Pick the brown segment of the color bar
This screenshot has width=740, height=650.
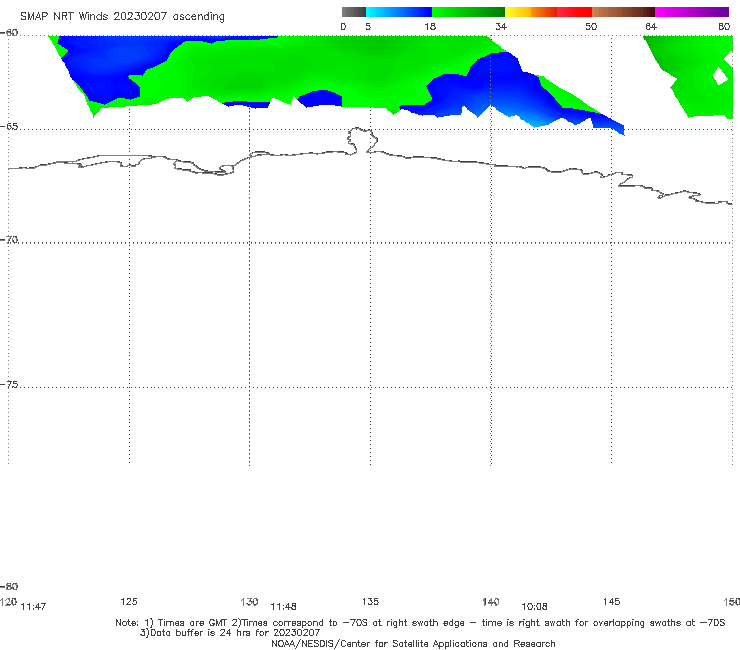click(x=623, y=12)
